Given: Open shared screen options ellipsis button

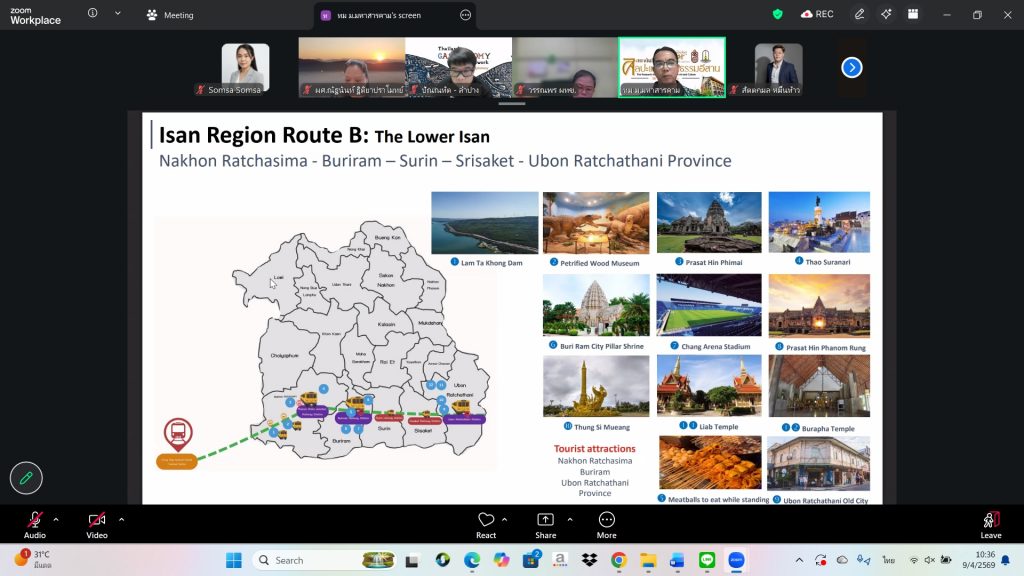Looking at the screenshot, I should tap(465, 15).
